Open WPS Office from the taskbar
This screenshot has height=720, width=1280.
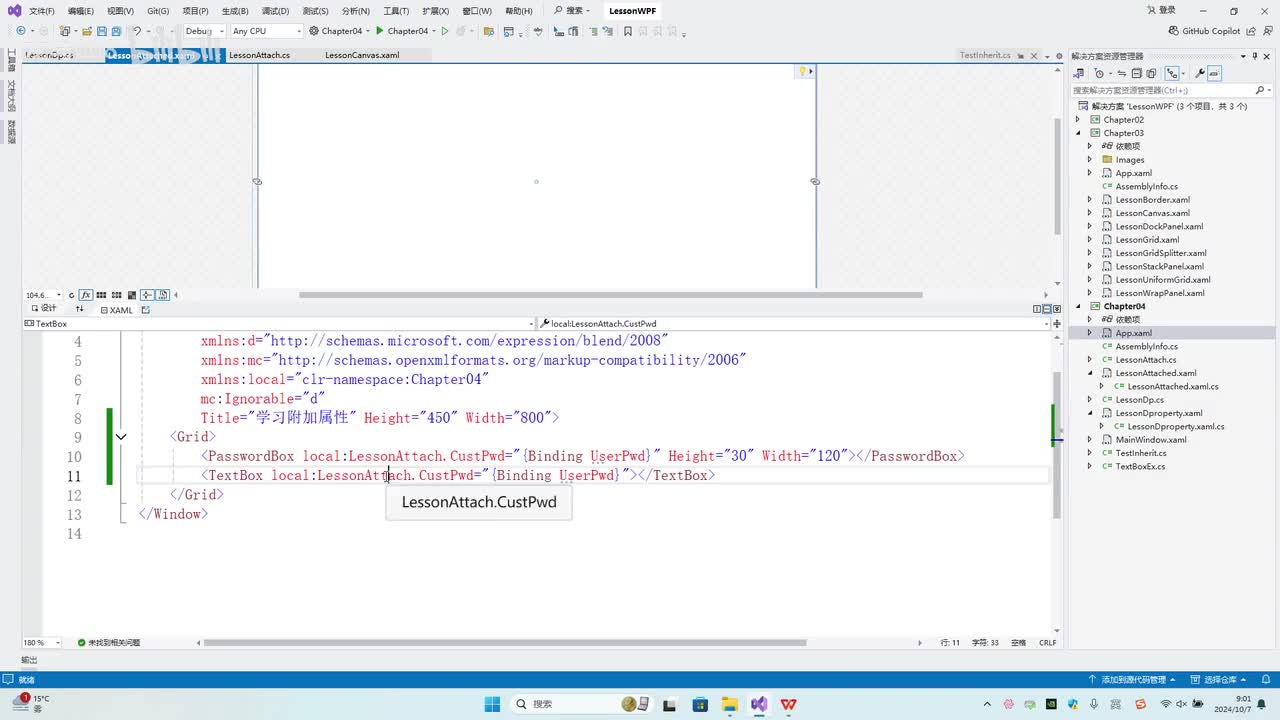[x=788, y=704]
